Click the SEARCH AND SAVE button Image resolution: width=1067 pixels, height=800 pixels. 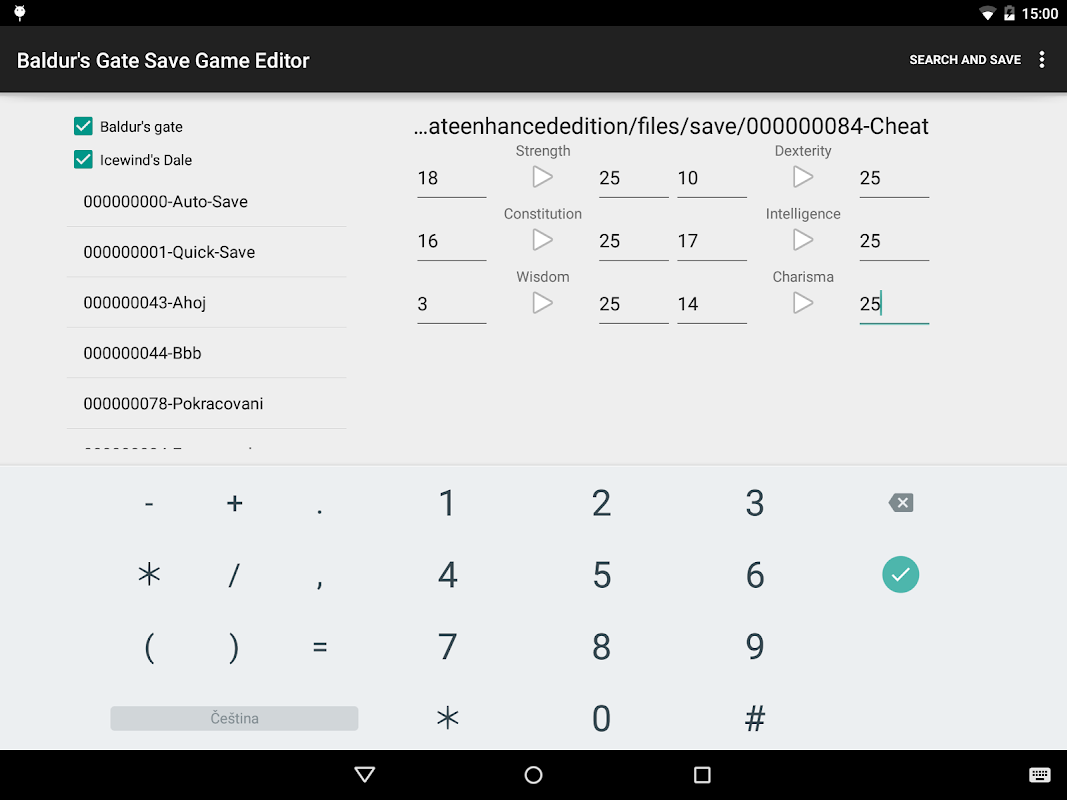click(x=965, y=60)
